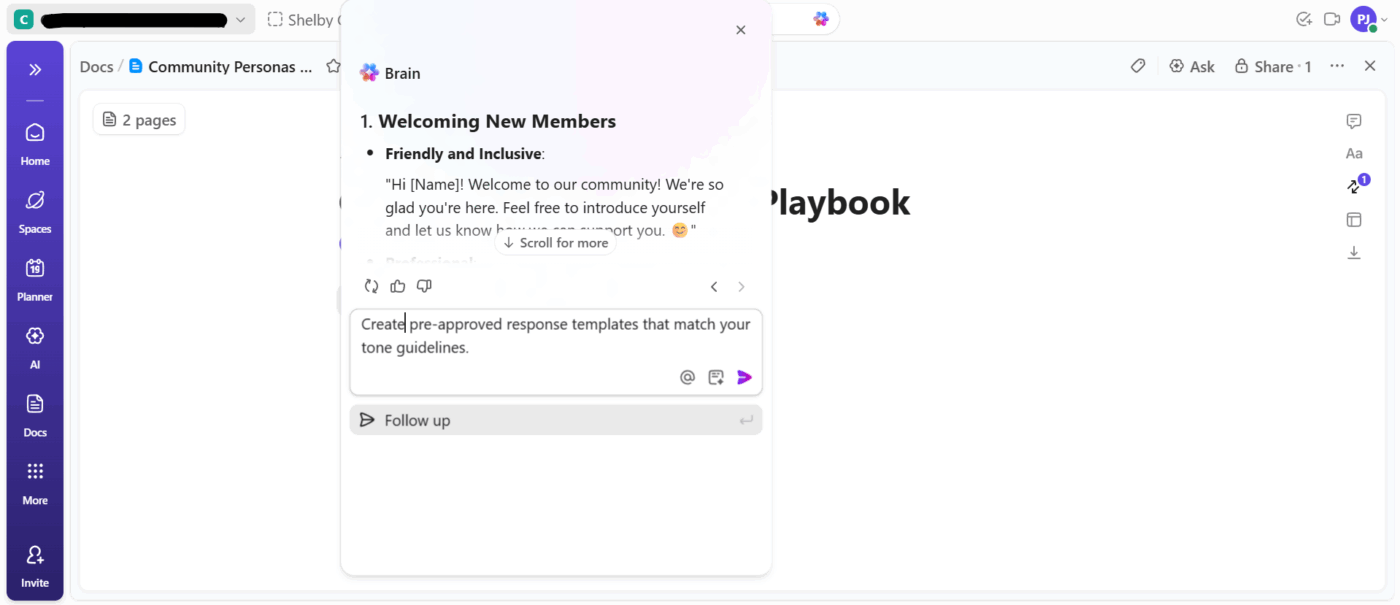
Task: Open the 2 pages panel
Action: click(138, 119)
